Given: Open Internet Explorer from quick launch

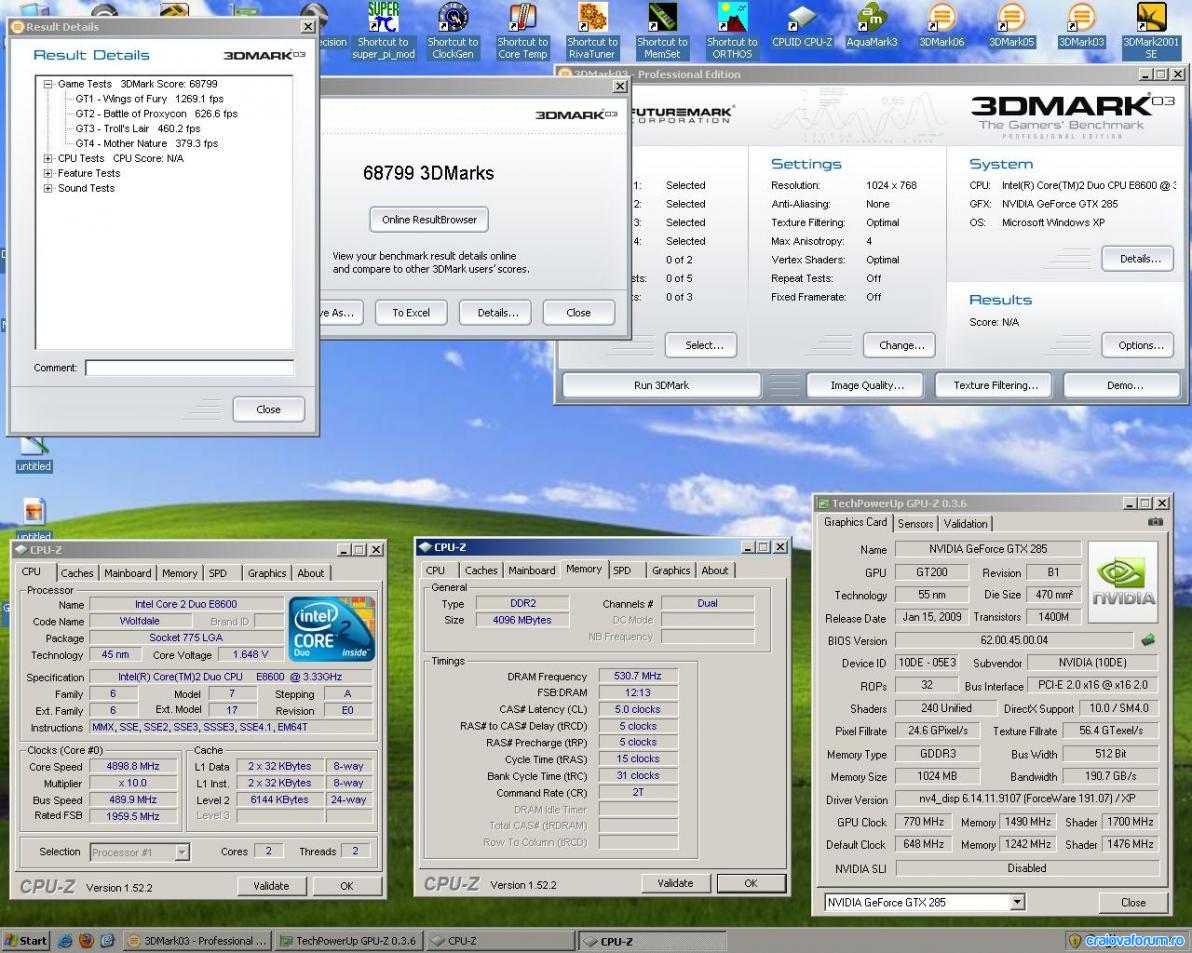Looking at the screenshot, I should point(65,941).
